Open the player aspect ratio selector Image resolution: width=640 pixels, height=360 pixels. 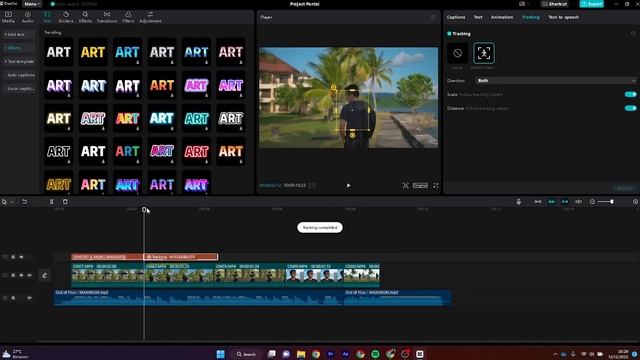click(420, 185)
